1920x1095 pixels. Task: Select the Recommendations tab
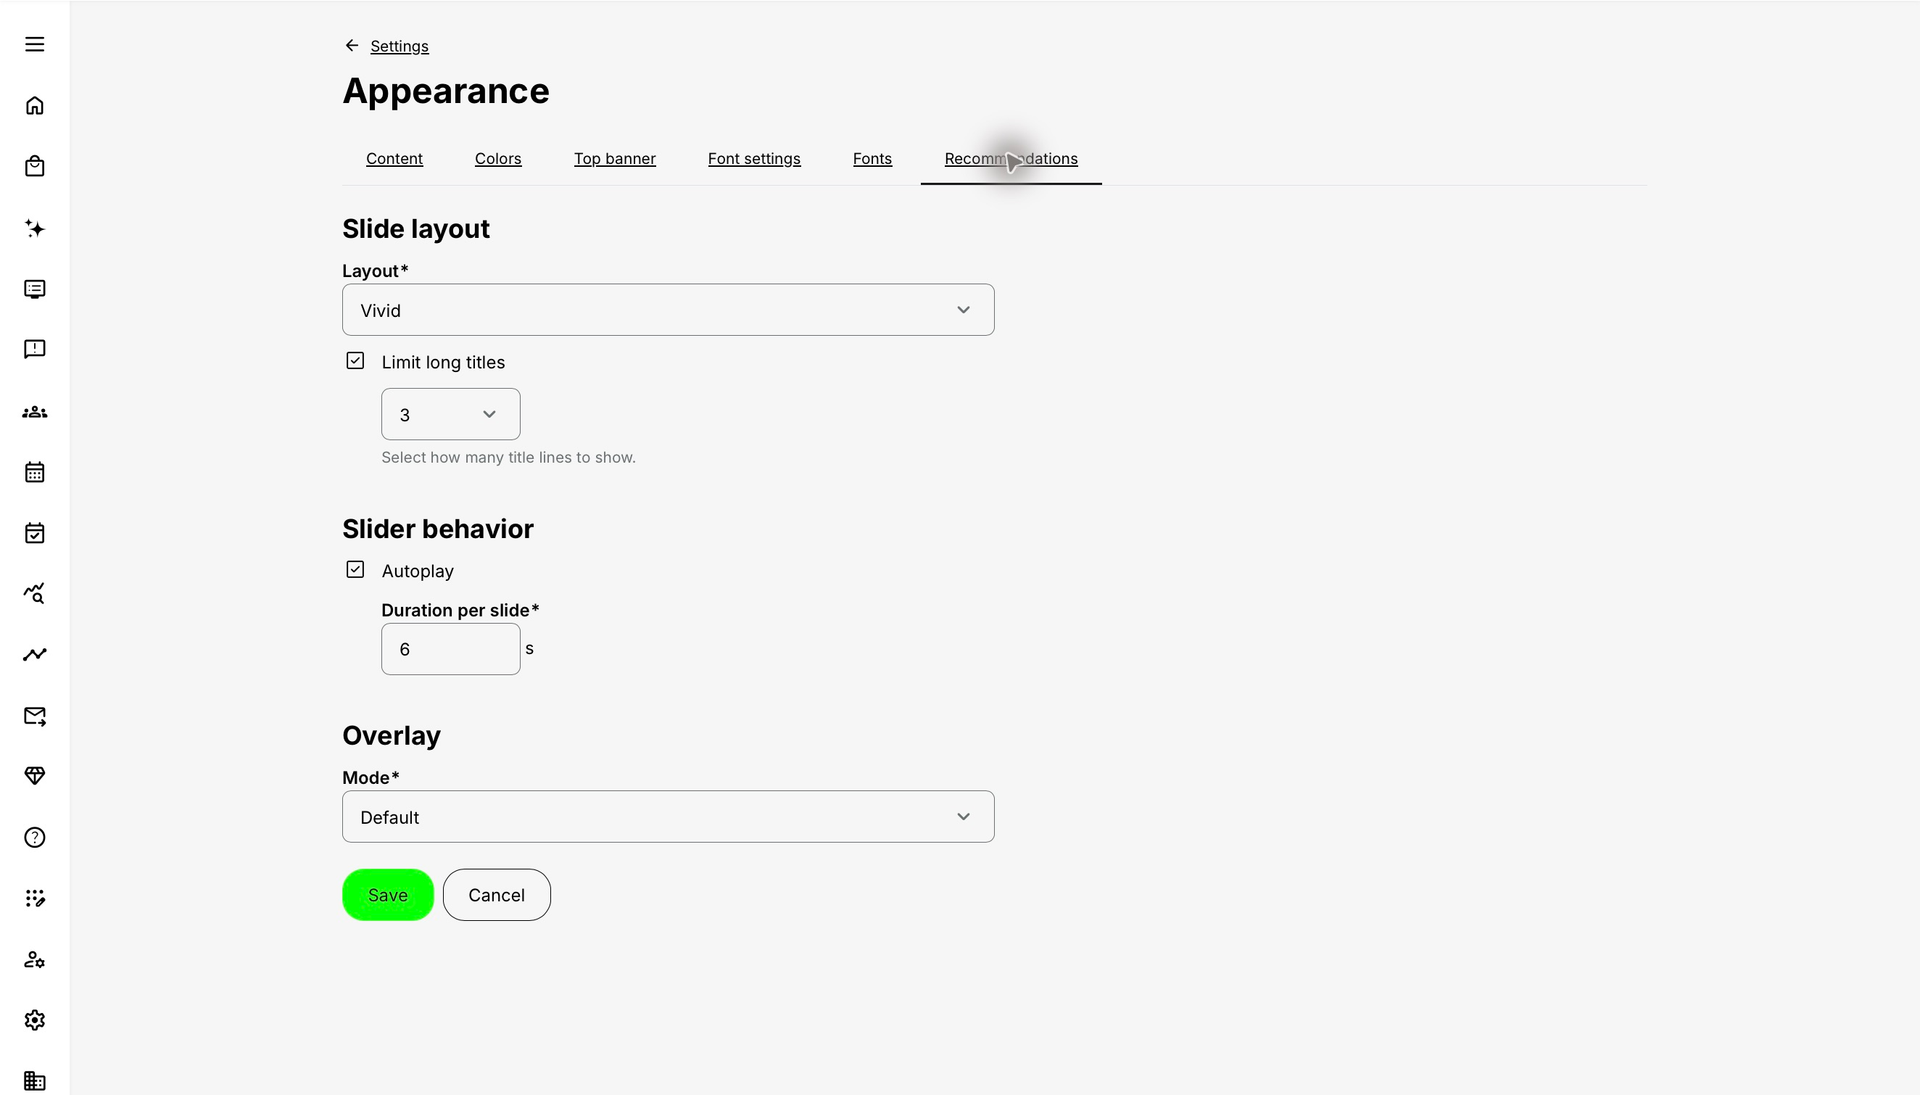pyautogui.click(x=1011, y=159)
